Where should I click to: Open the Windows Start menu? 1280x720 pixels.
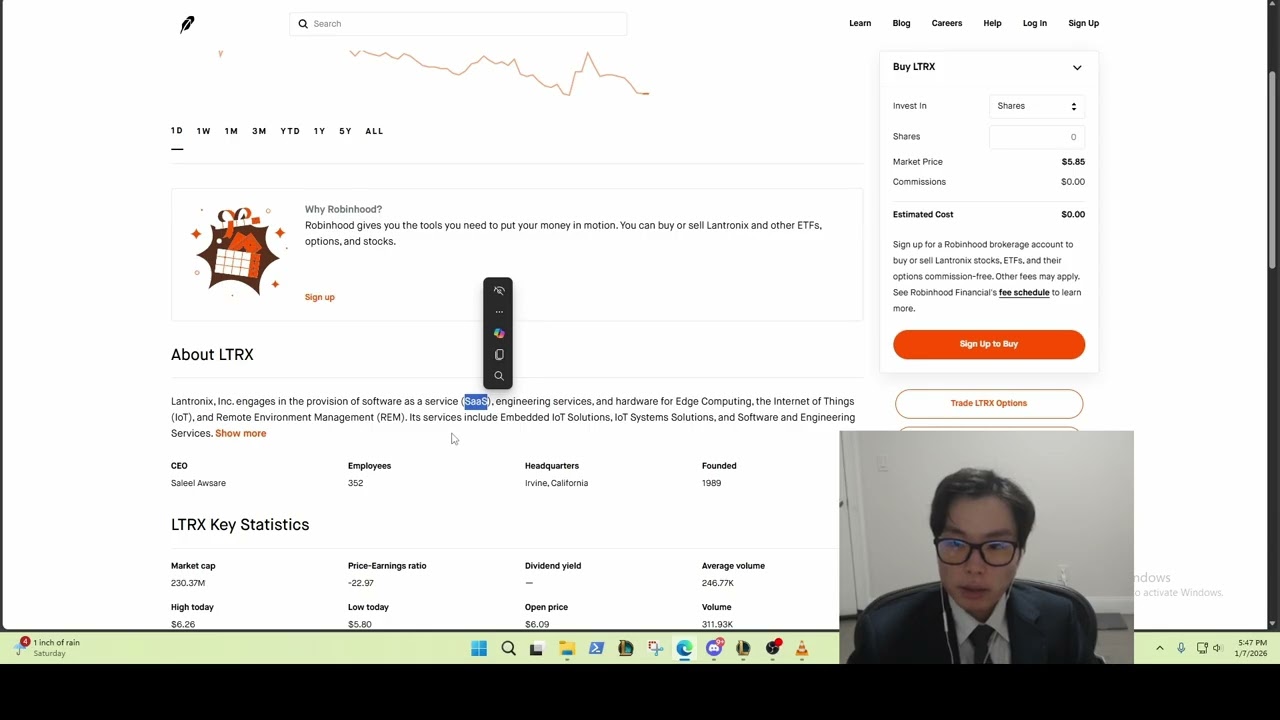coord(479,649)
